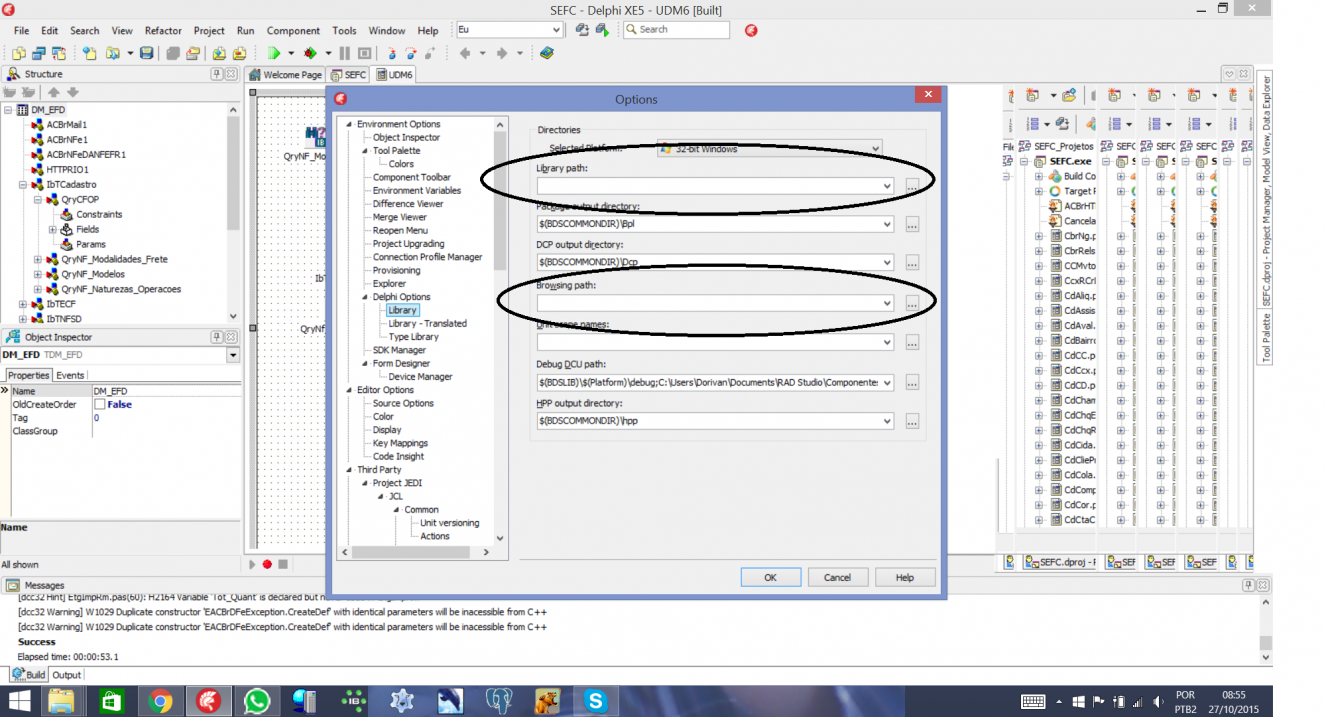Click the Program Reset stop icon
The image size is (1326, 717).
pyautogui.click(x=364, y=53)
